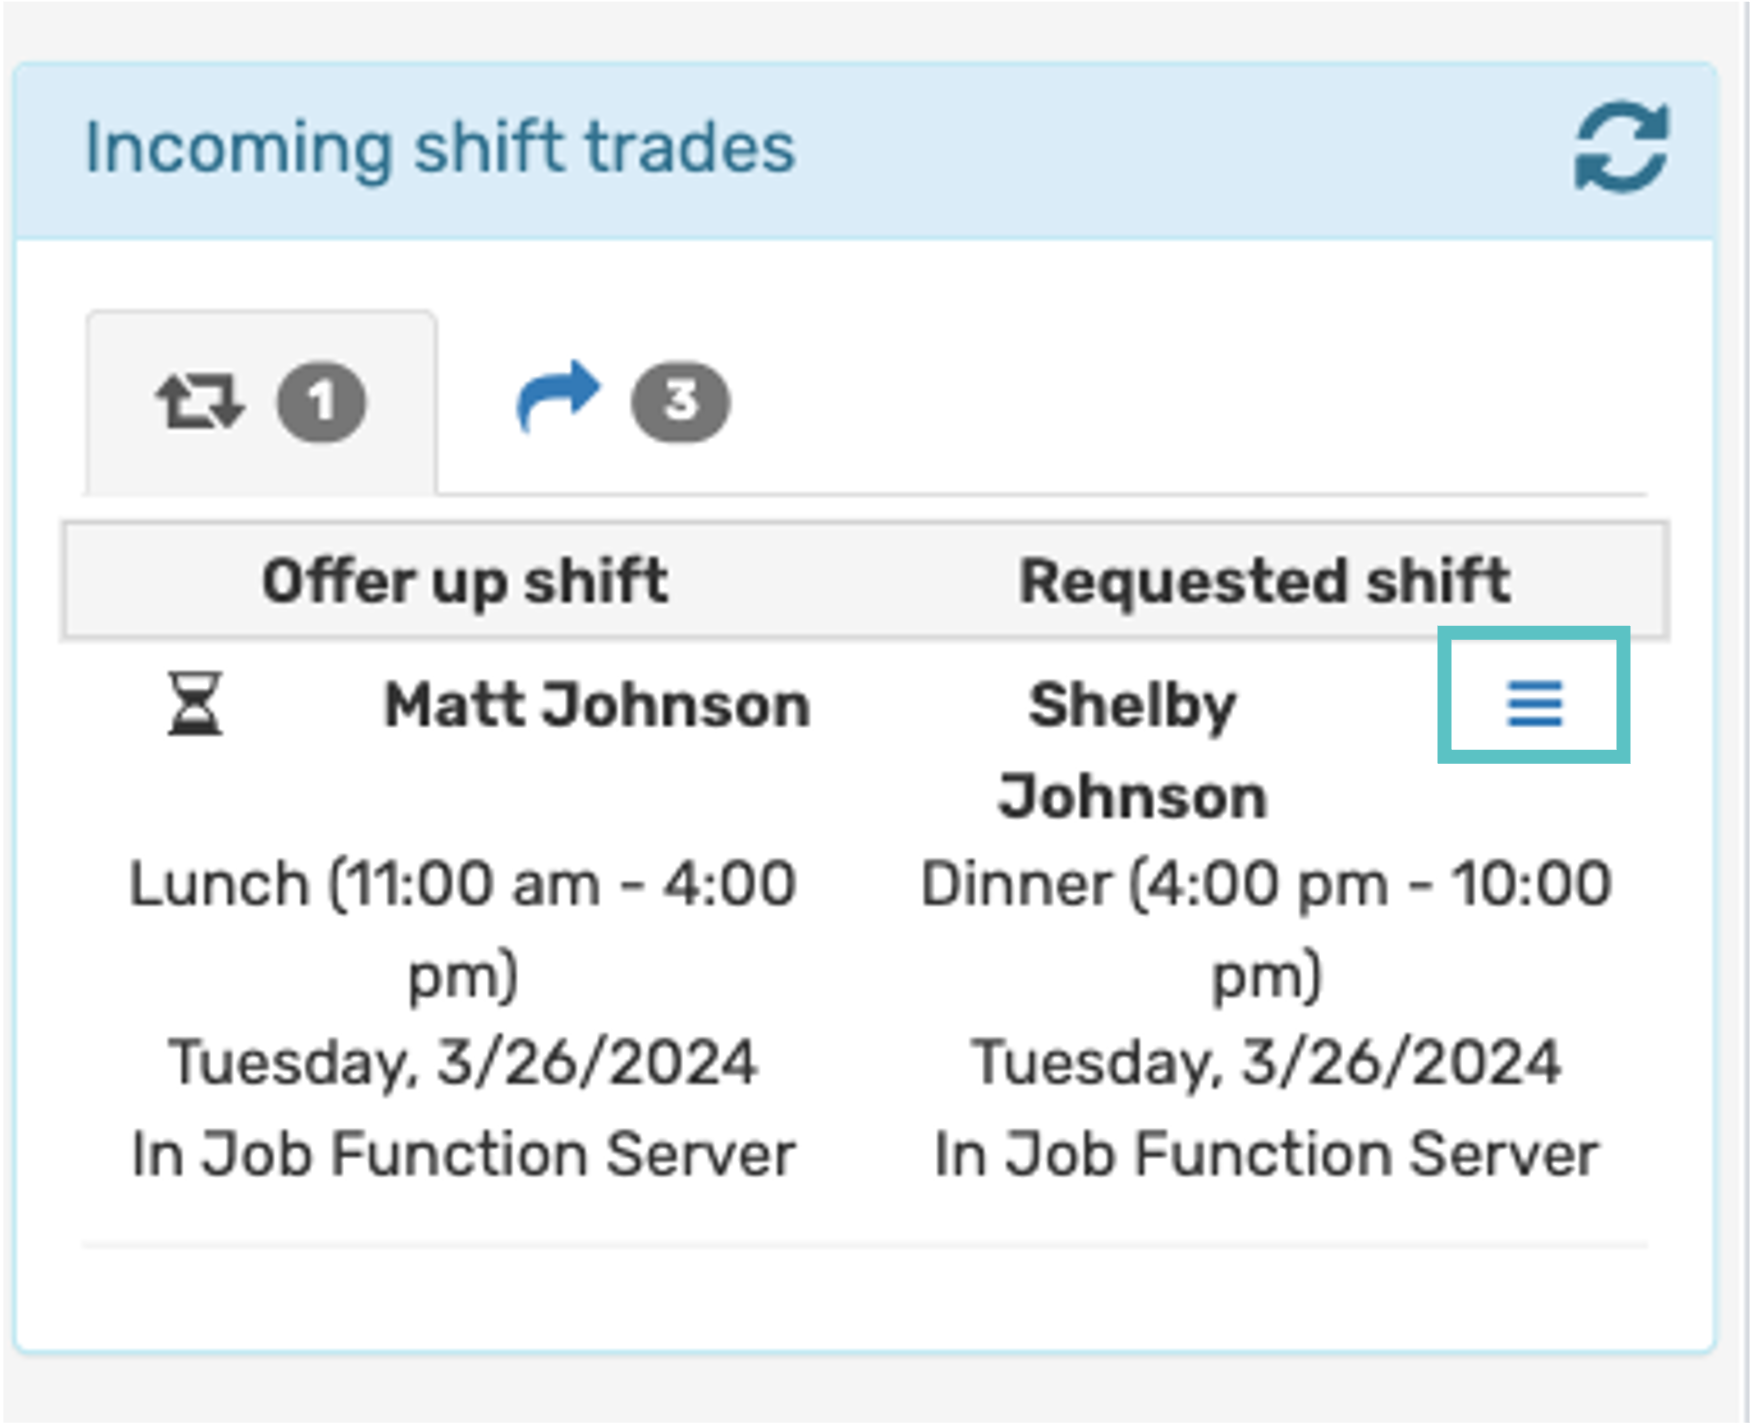Click the badge showing count 1
Image resolution: width=1750 pixels, height=1425 pixels.
(321, 402)
